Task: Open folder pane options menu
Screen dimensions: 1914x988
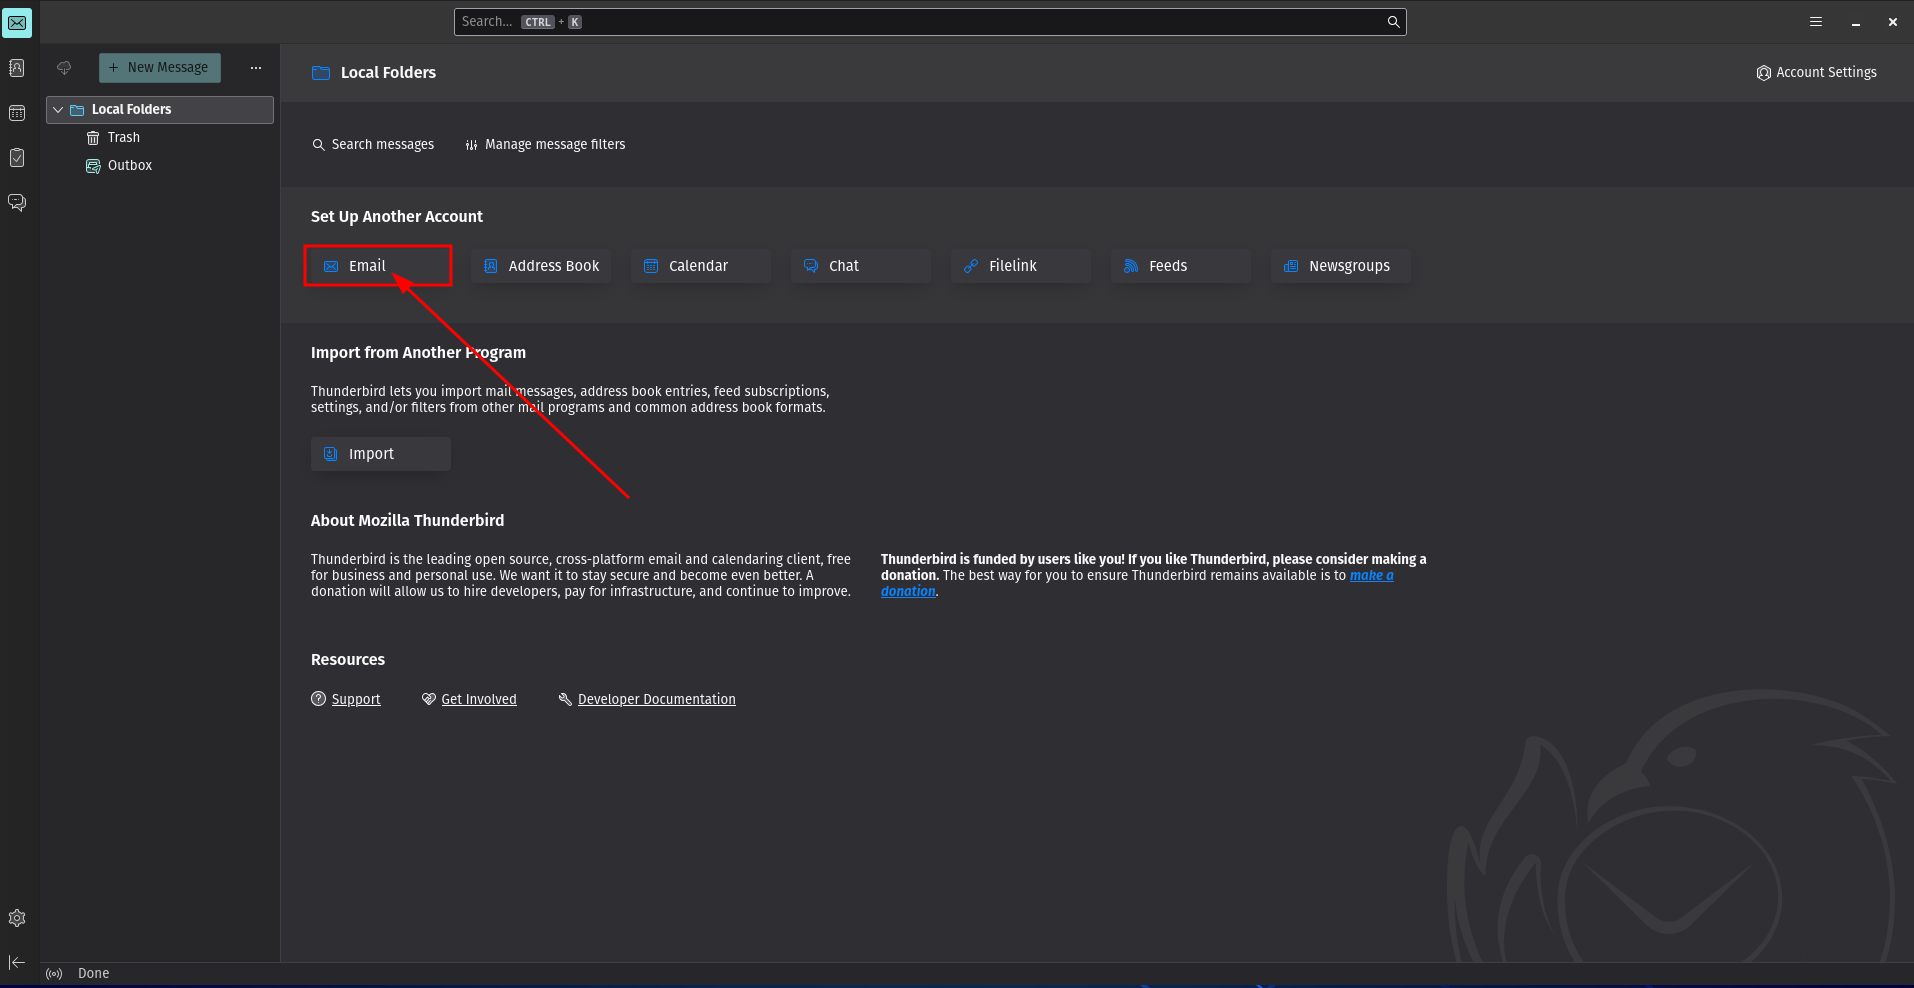Action: point(256,68)
